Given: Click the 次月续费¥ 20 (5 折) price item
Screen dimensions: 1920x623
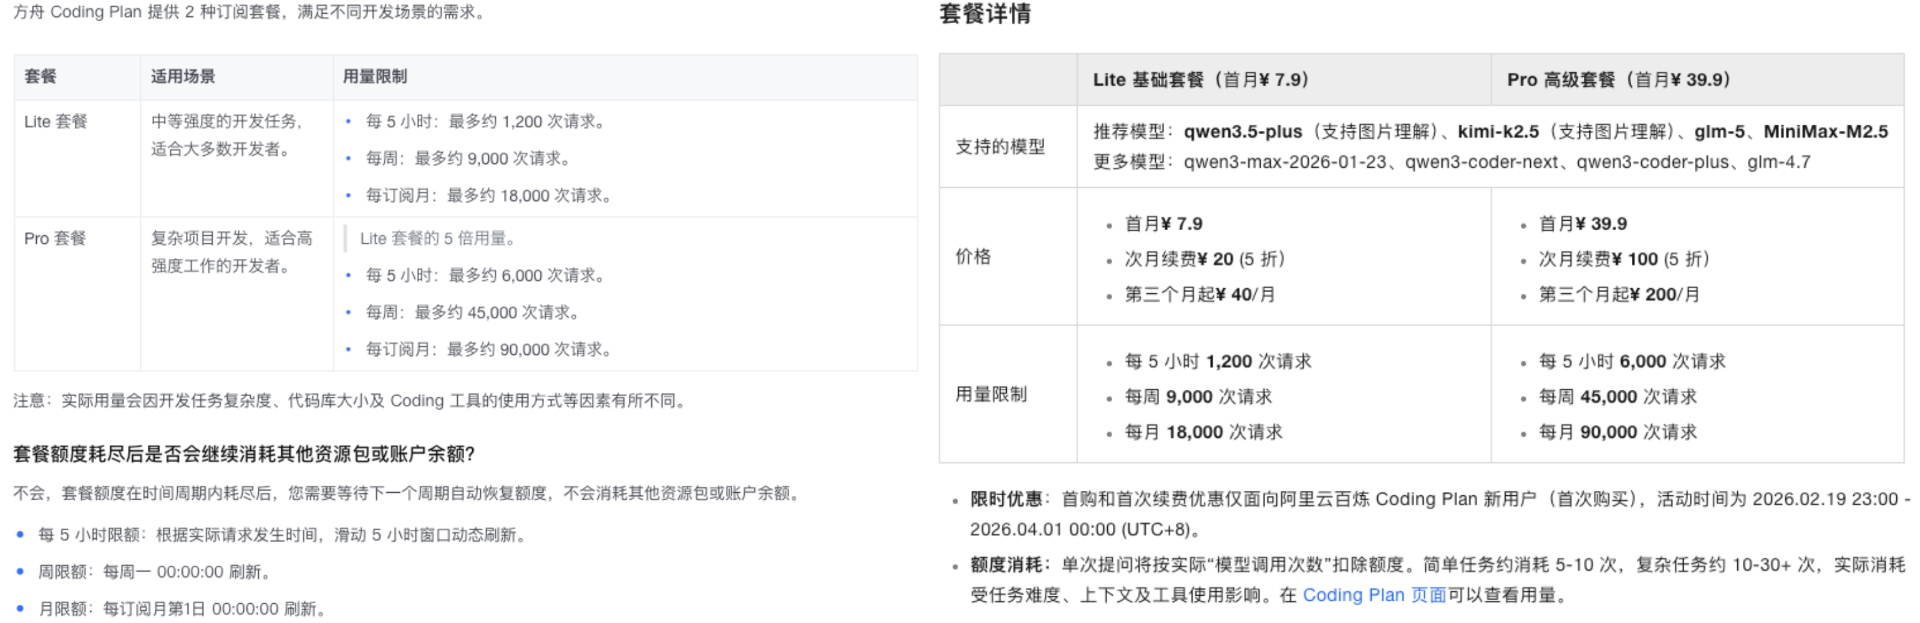Looking at the screenshot, I should coord(1204,259).
